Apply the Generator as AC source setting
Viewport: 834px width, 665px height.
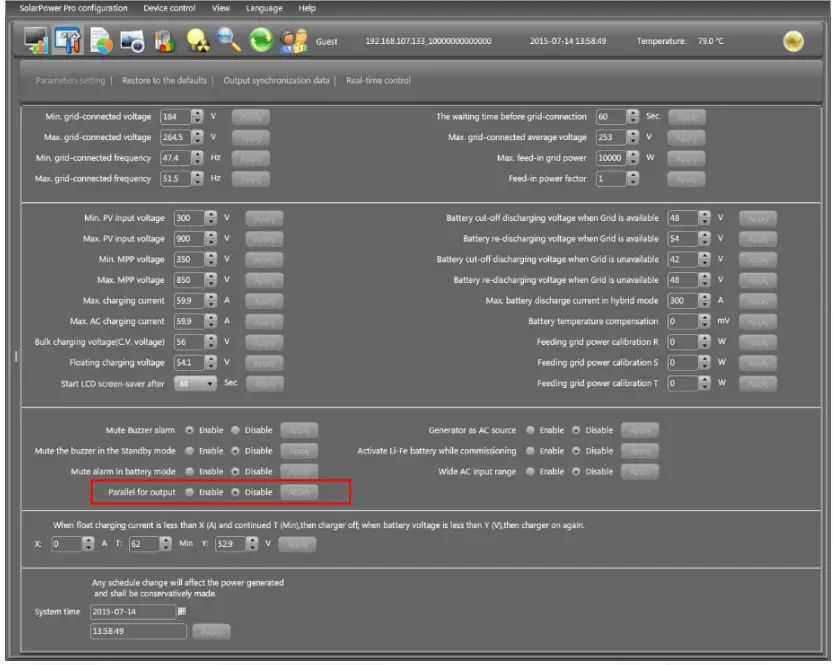pos(640,430)
